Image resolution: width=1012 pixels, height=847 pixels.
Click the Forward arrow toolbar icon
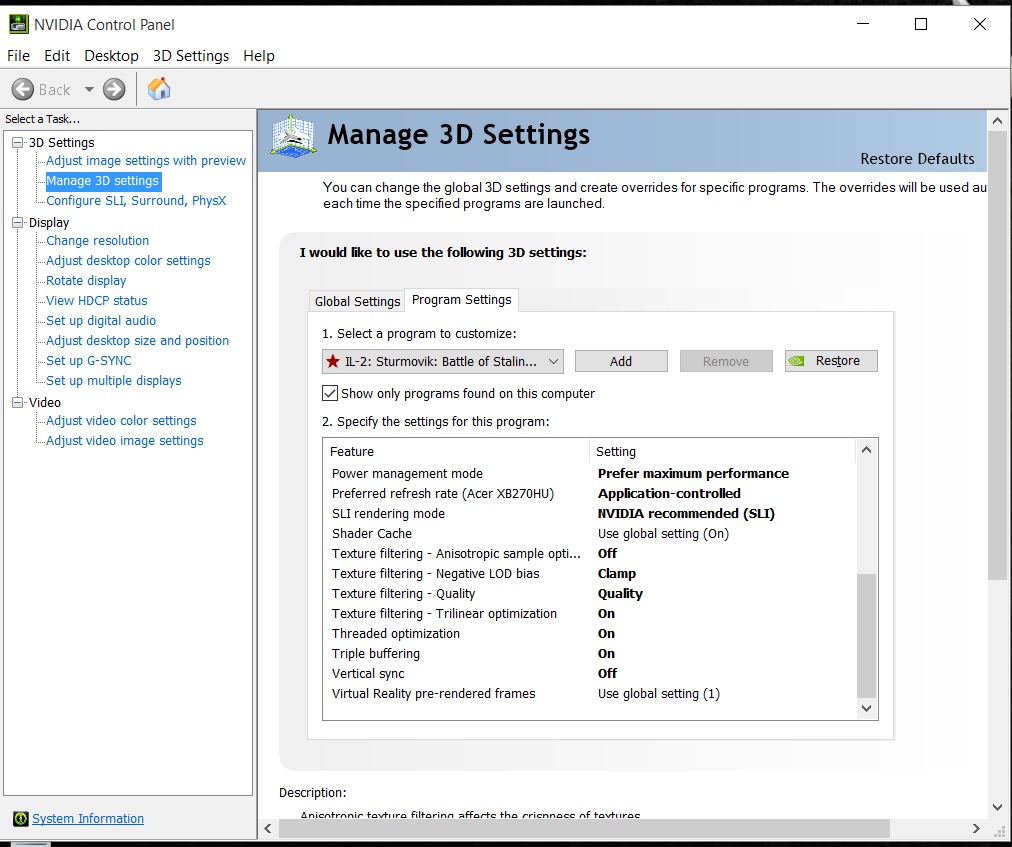pyautogui.click(x=114, y=90)
